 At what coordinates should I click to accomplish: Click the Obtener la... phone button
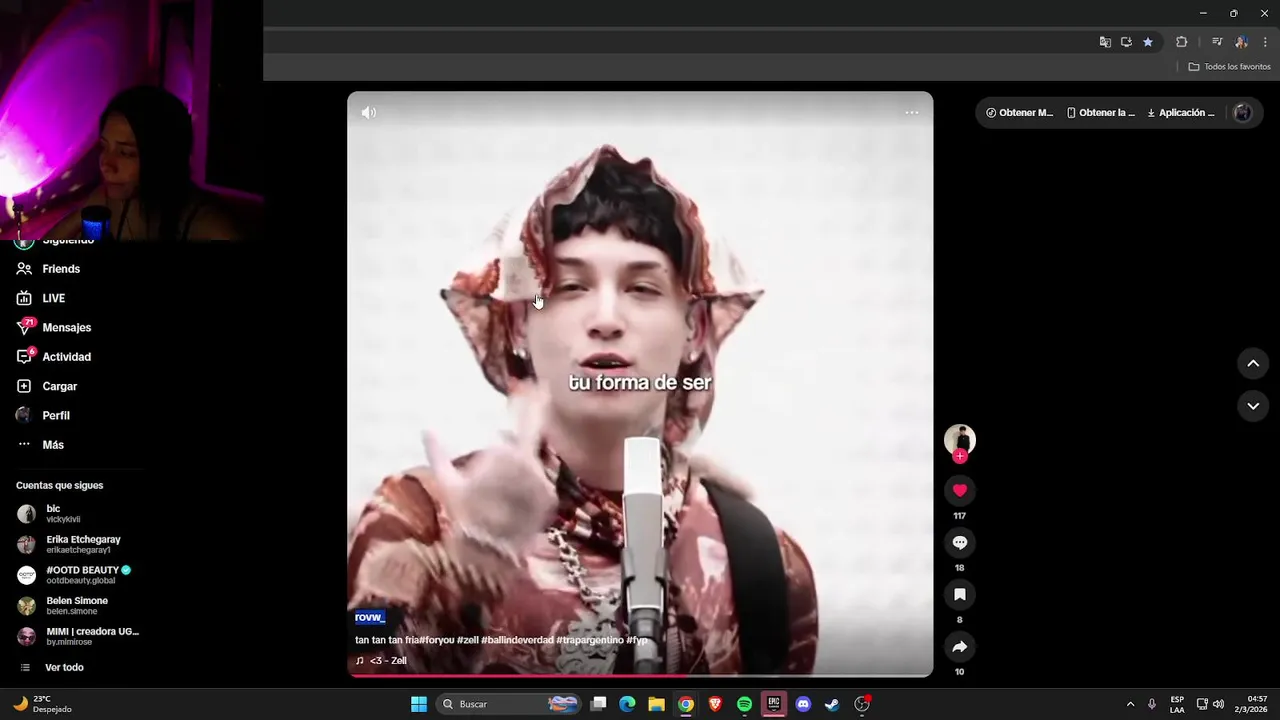click(x=1101, y=113)
